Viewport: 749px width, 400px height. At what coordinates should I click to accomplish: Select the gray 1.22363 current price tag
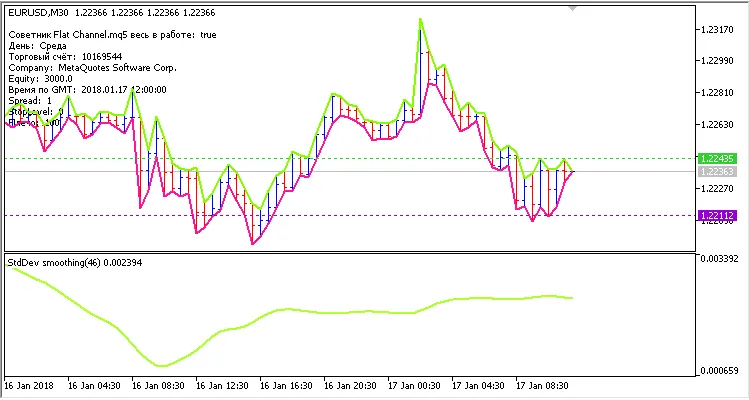(719, 172)
